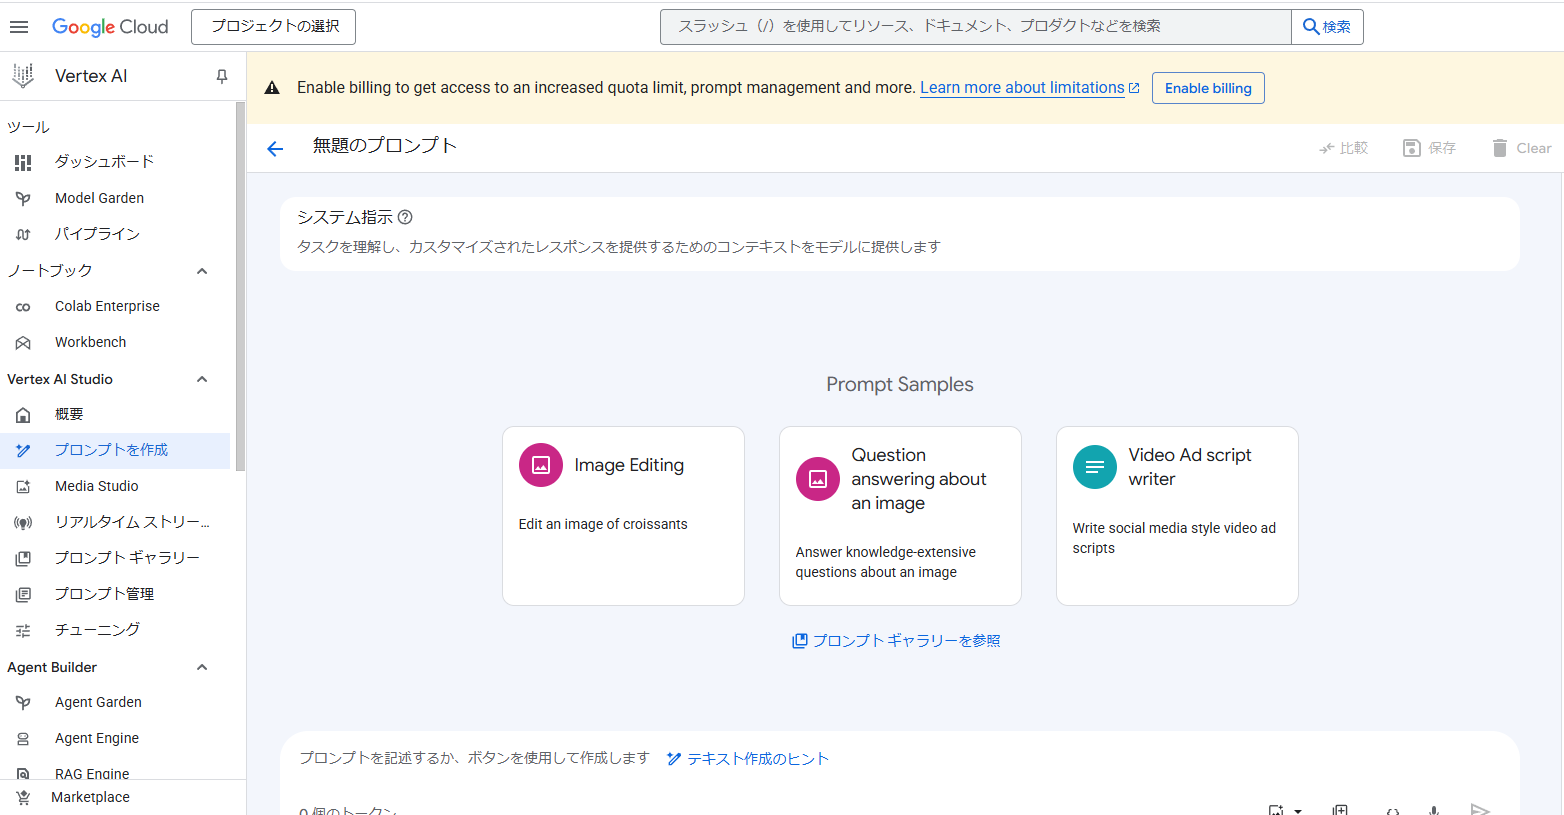Open プロンプト ギャラリー in the sidebar
1564x815 pixels.
click(127, 558)
